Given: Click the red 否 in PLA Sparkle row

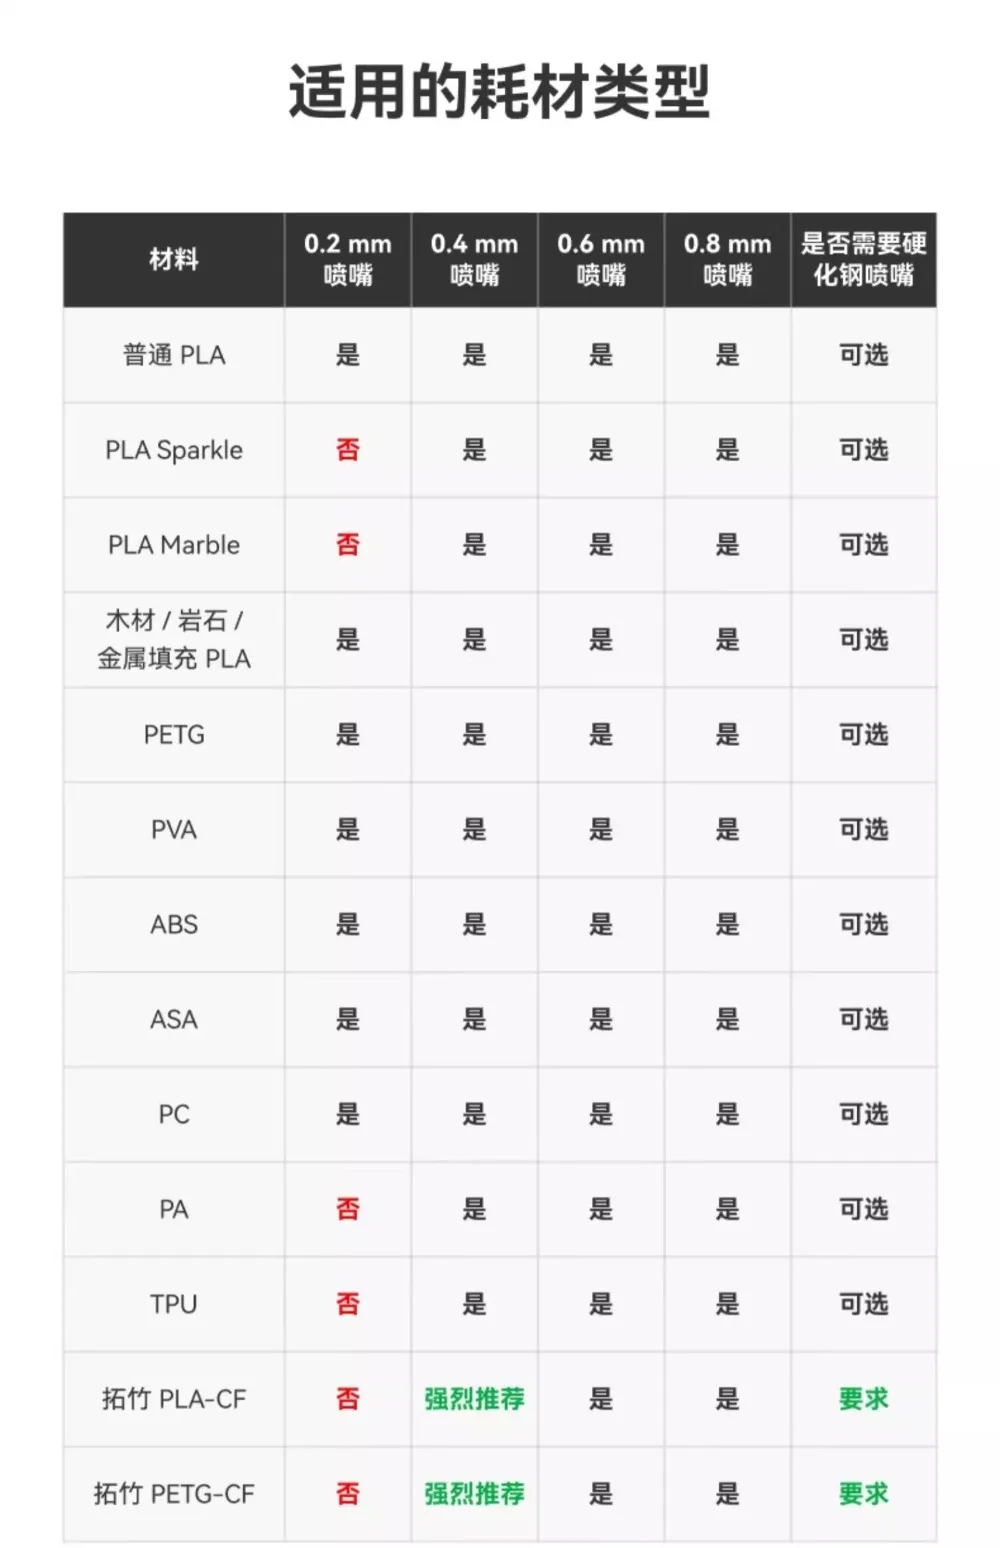Looking at the screenshot, I should [x=348, y=450].
